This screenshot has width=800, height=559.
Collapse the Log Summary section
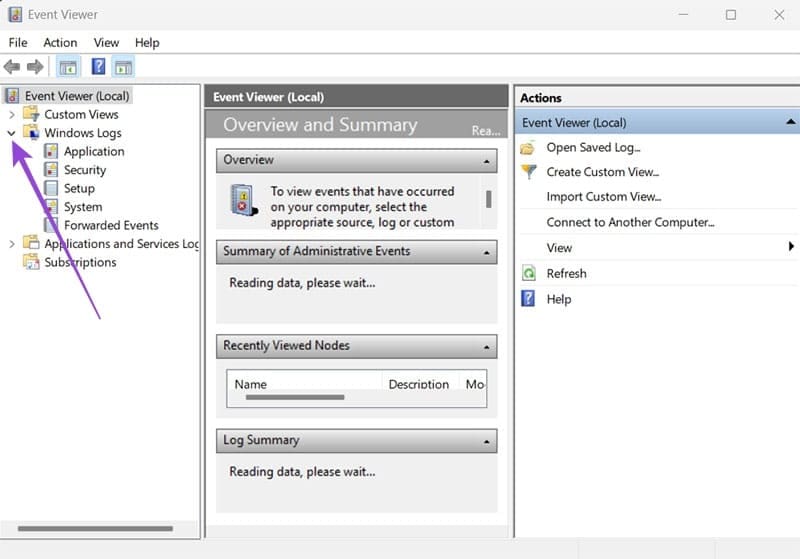[486, 441]
